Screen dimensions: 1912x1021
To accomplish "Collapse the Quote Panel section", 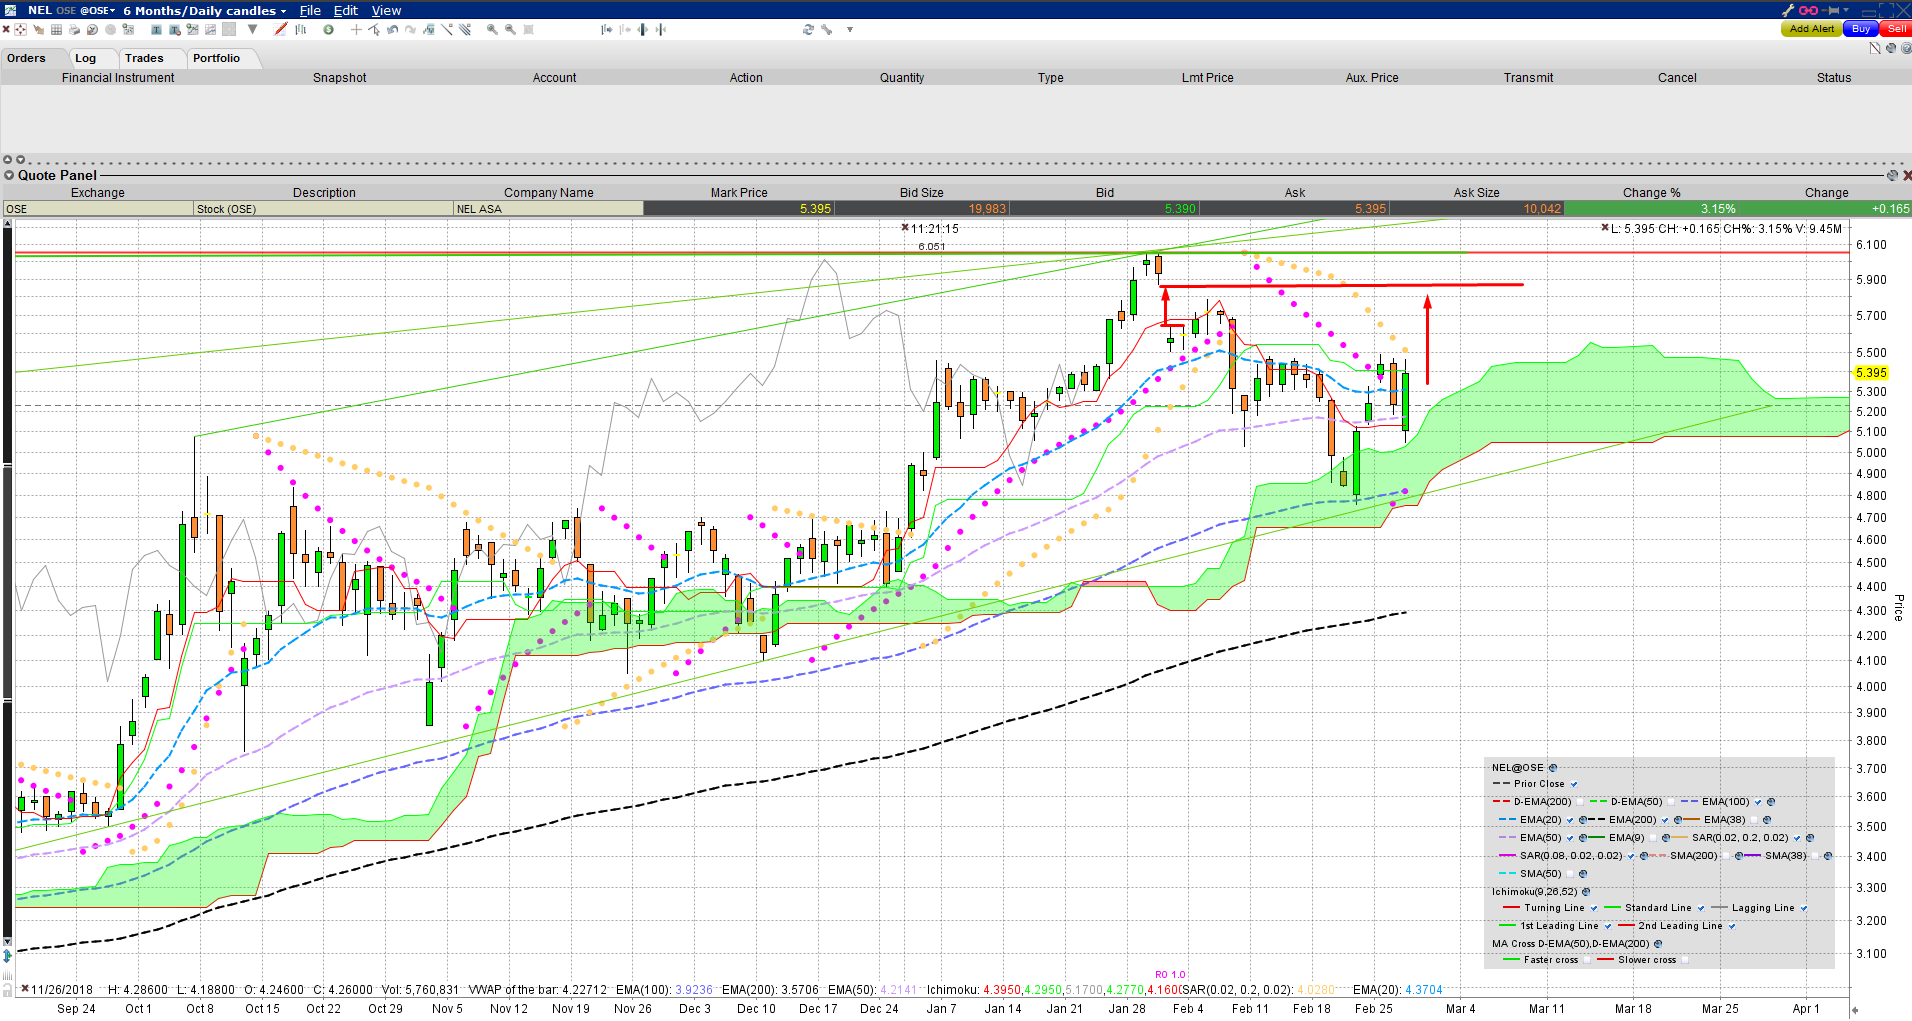I will click(x=9, y=175).
